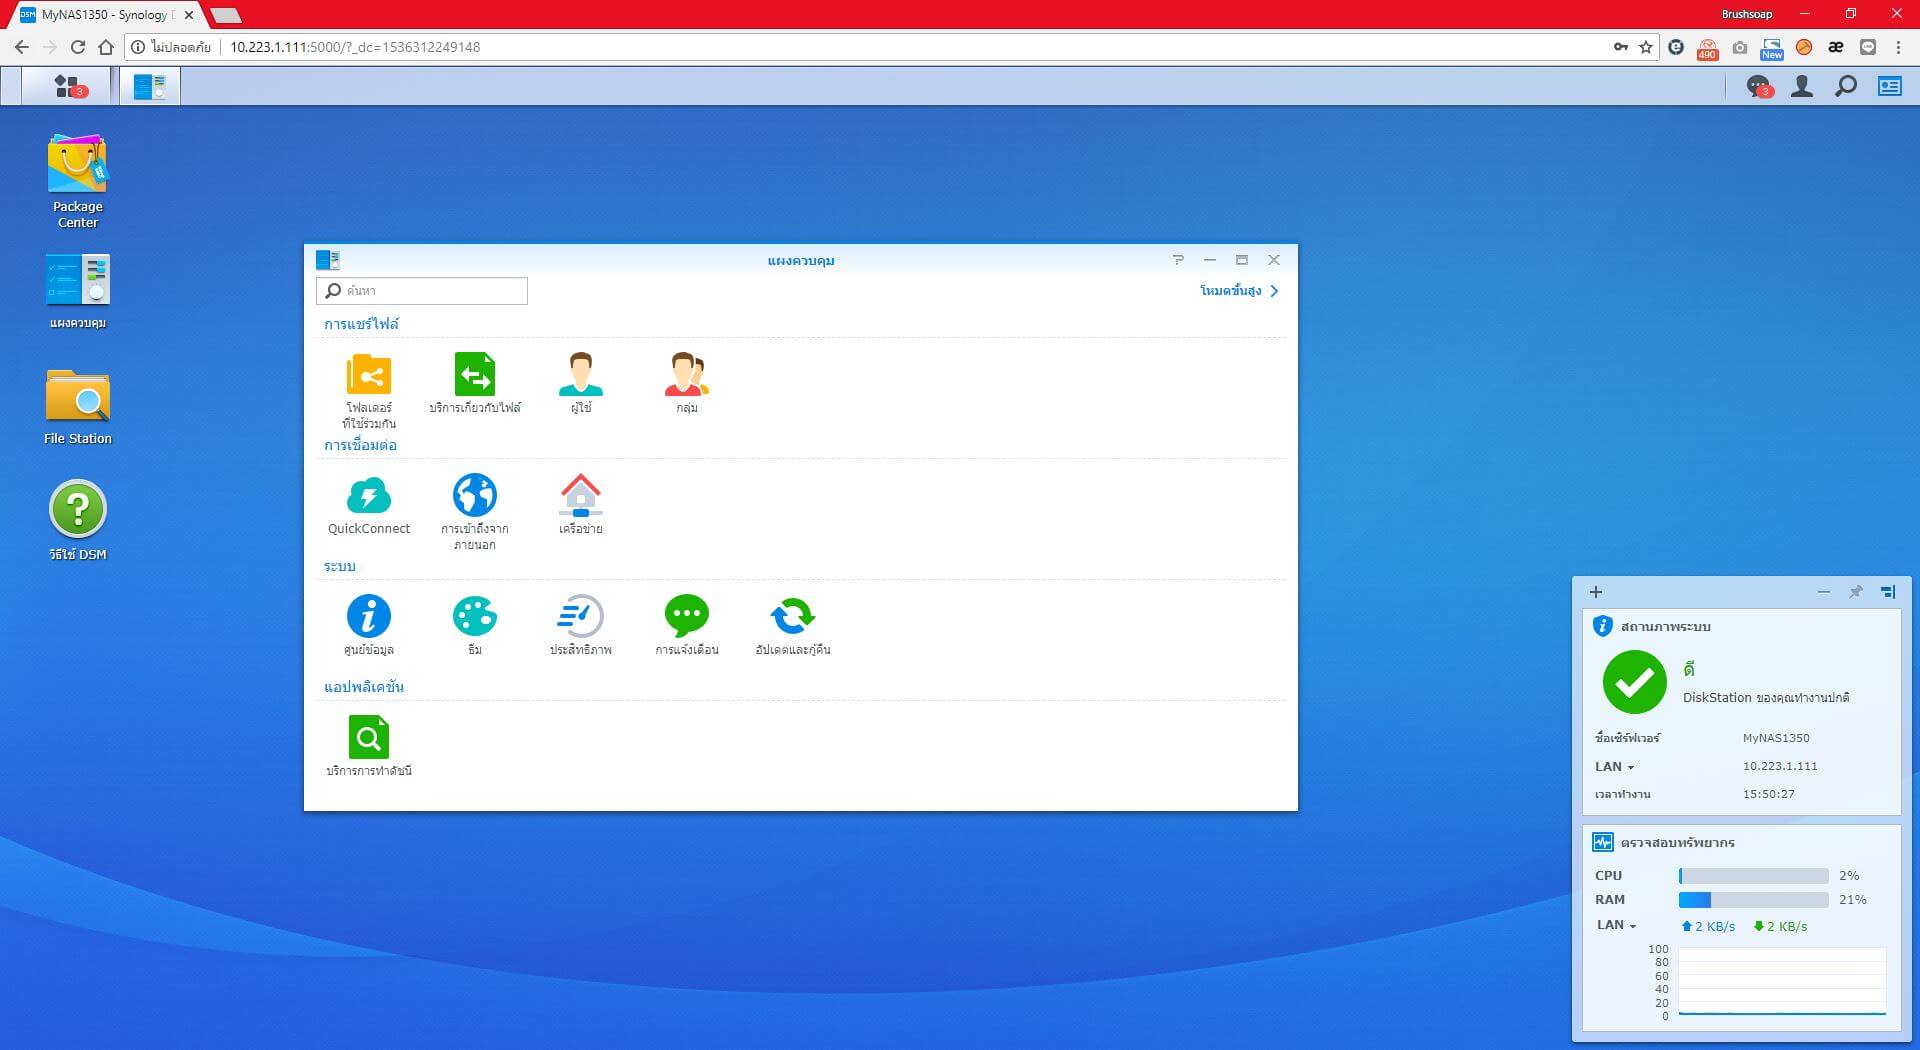Click the site info not-secure icon
The height and width of the screenshot is (1050, 1920).
pos(138,47)
